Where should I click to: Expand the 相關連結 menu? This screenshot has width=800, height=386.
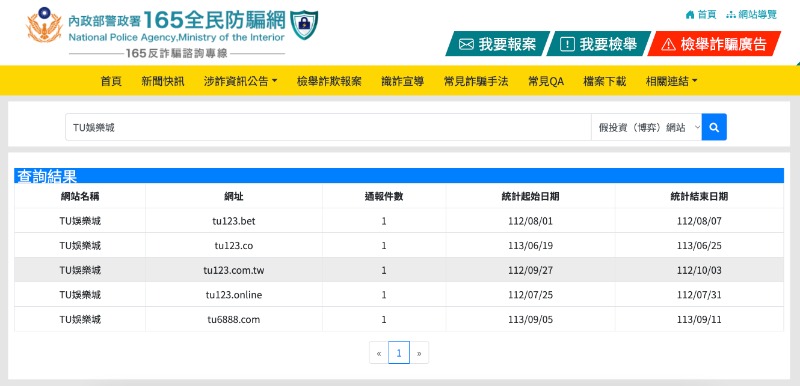671,81
